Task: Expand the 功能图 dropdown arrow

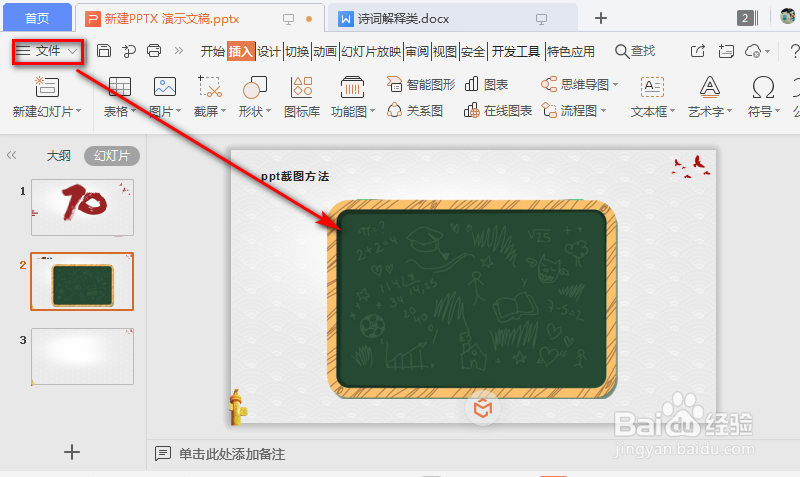Action: coord(372,111)
